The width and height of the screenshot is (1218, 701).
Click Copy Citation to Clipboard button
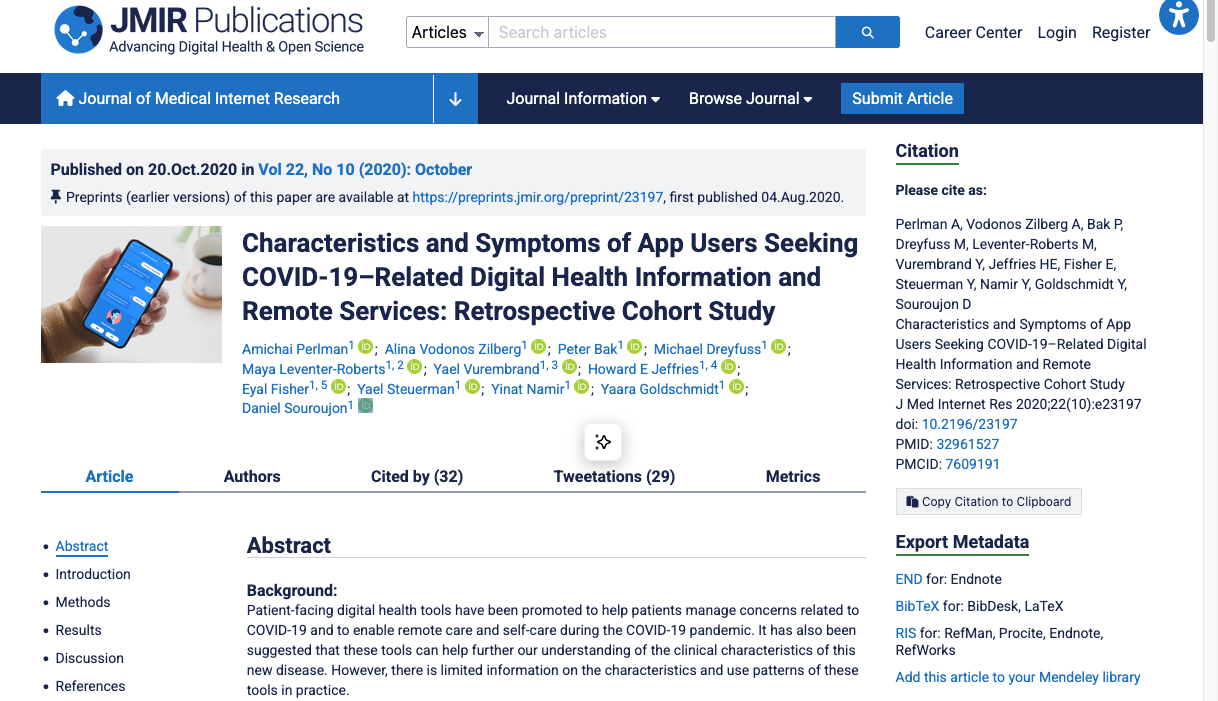(988, 501)
